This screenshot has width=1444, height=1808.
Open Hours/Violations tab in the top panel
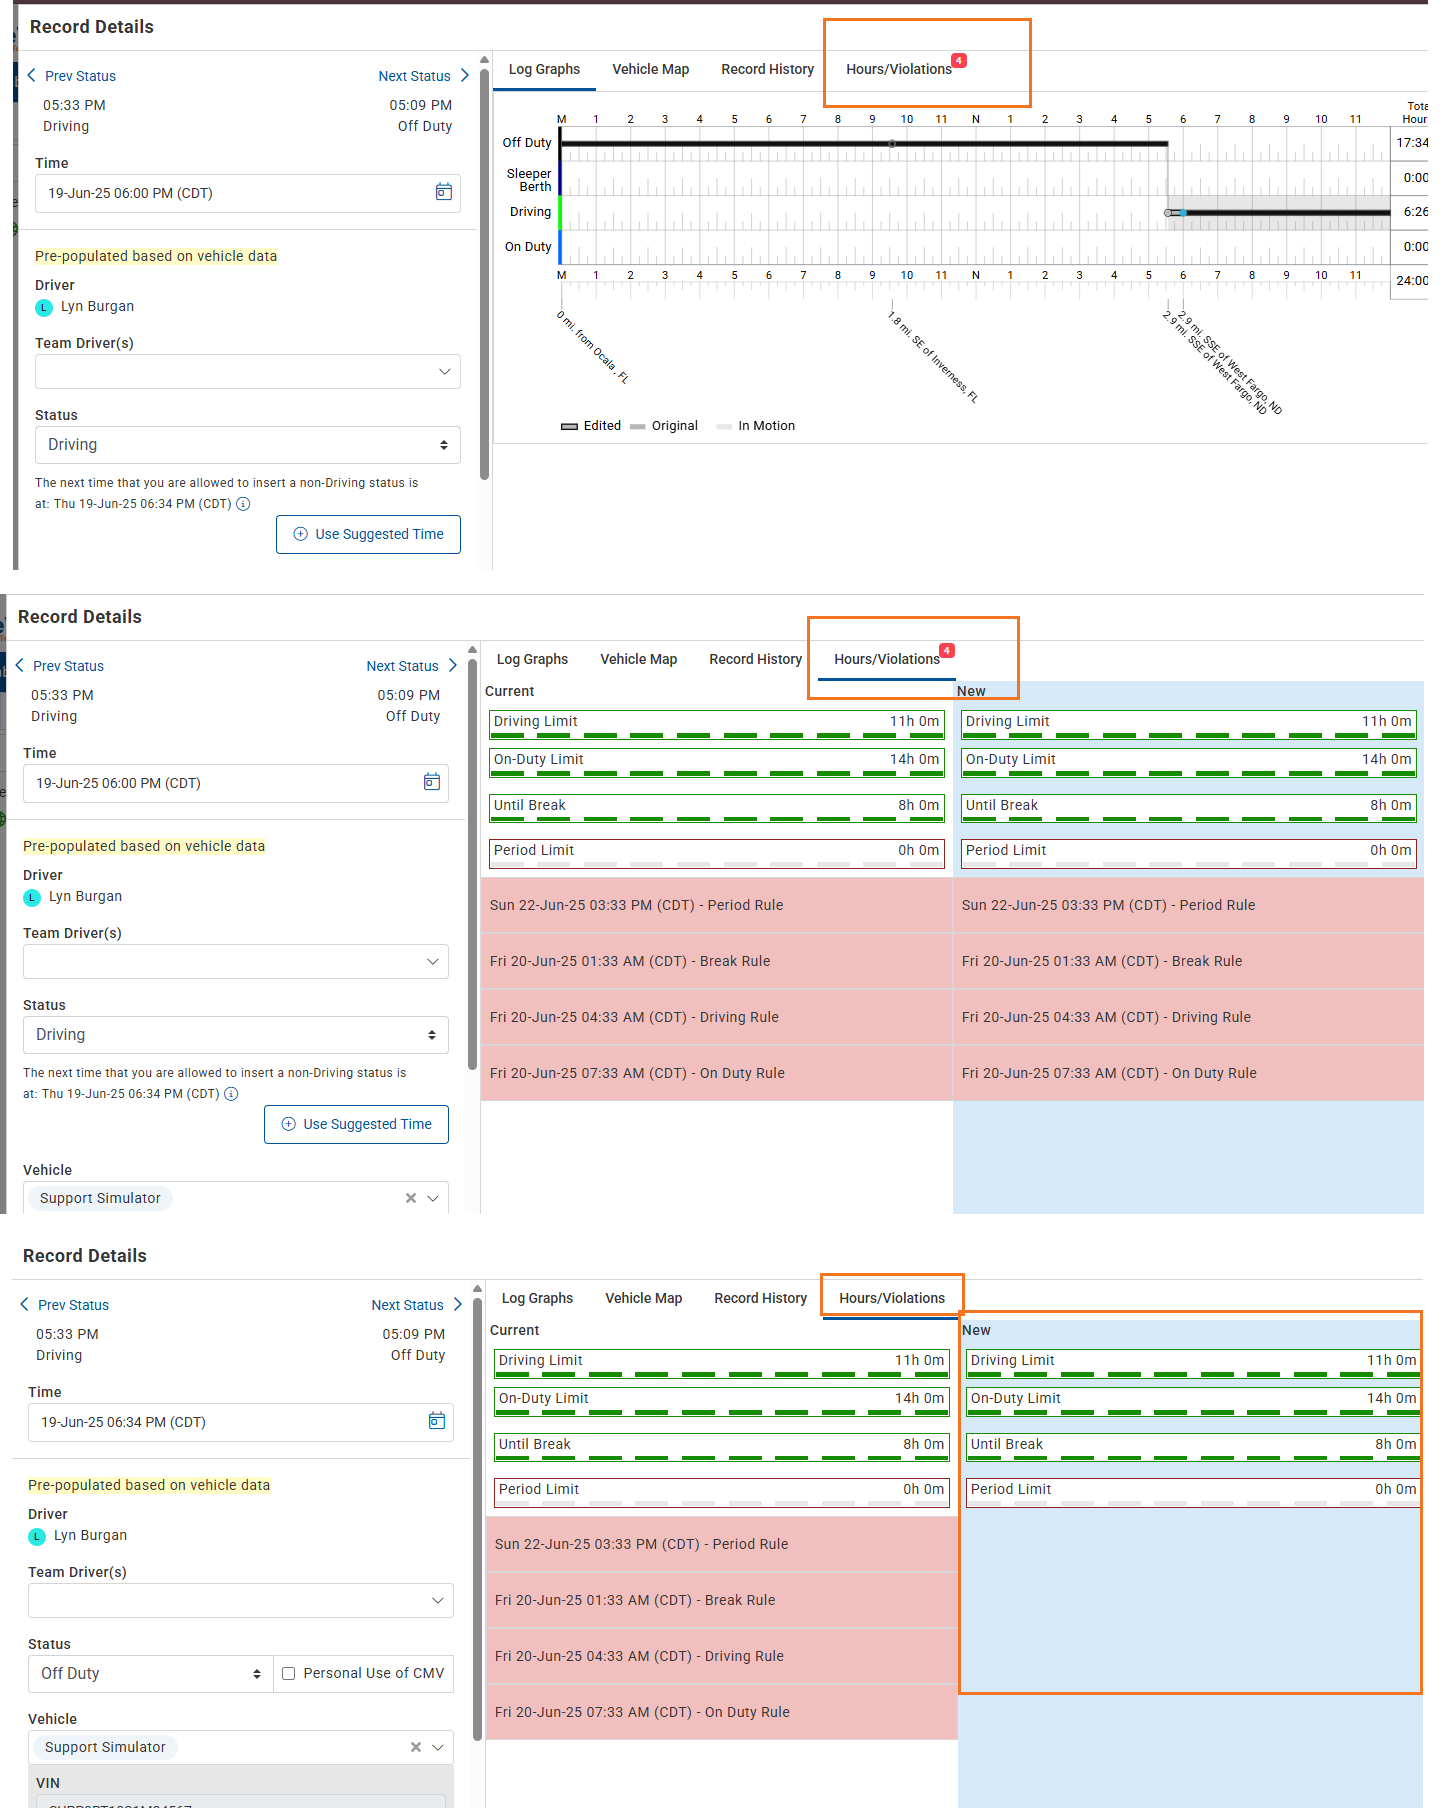pyautogui.click(x=899, y=69)
